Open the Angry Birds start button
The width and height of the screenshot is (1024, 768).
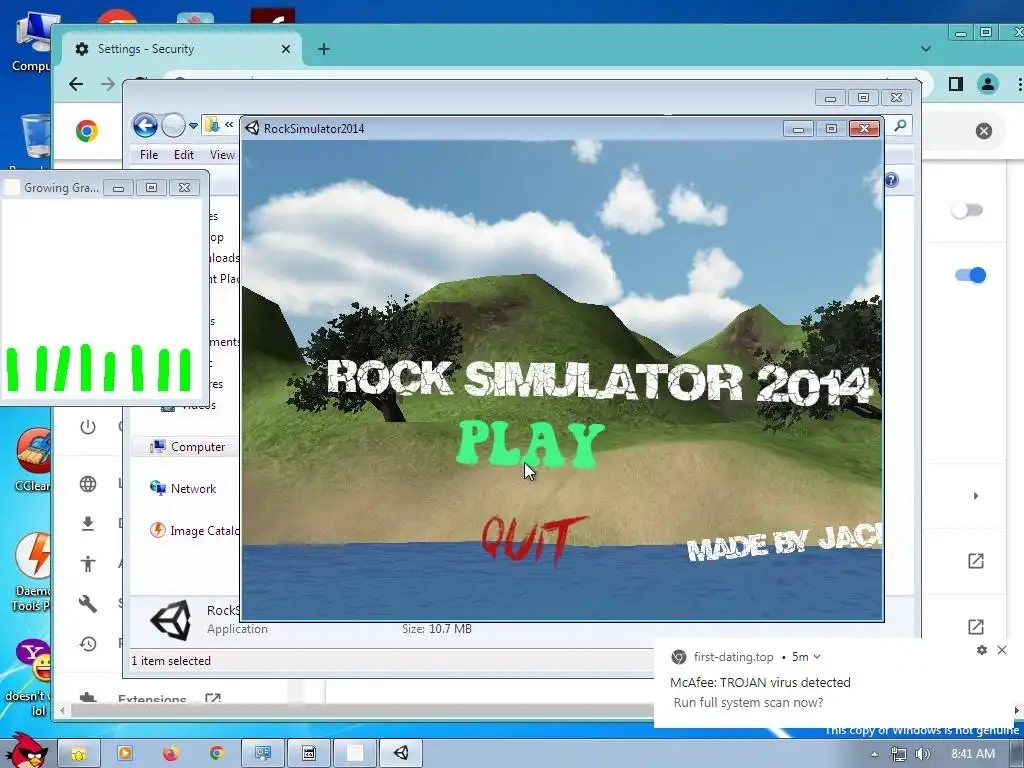coord(26,750)
